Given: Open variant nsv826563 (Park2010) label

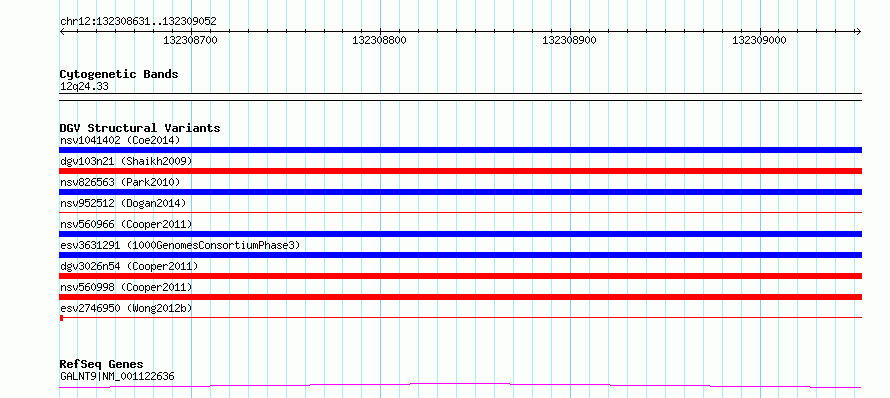Looking at the screenshot, I should 120,182.
